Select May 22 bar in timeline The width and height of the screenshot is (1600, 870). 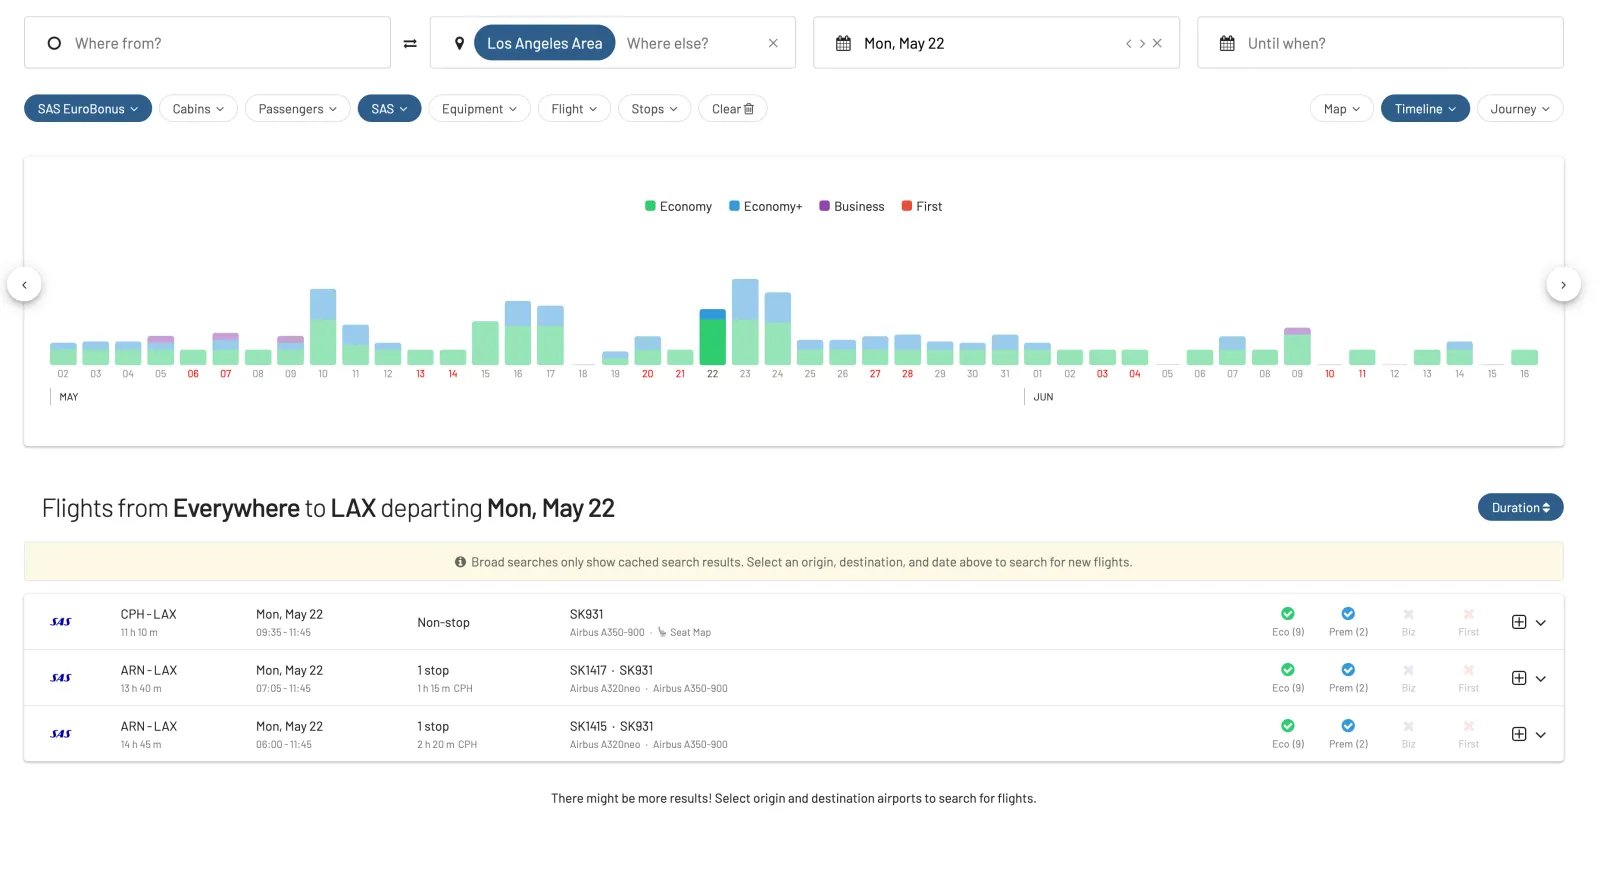click(712, 337)
